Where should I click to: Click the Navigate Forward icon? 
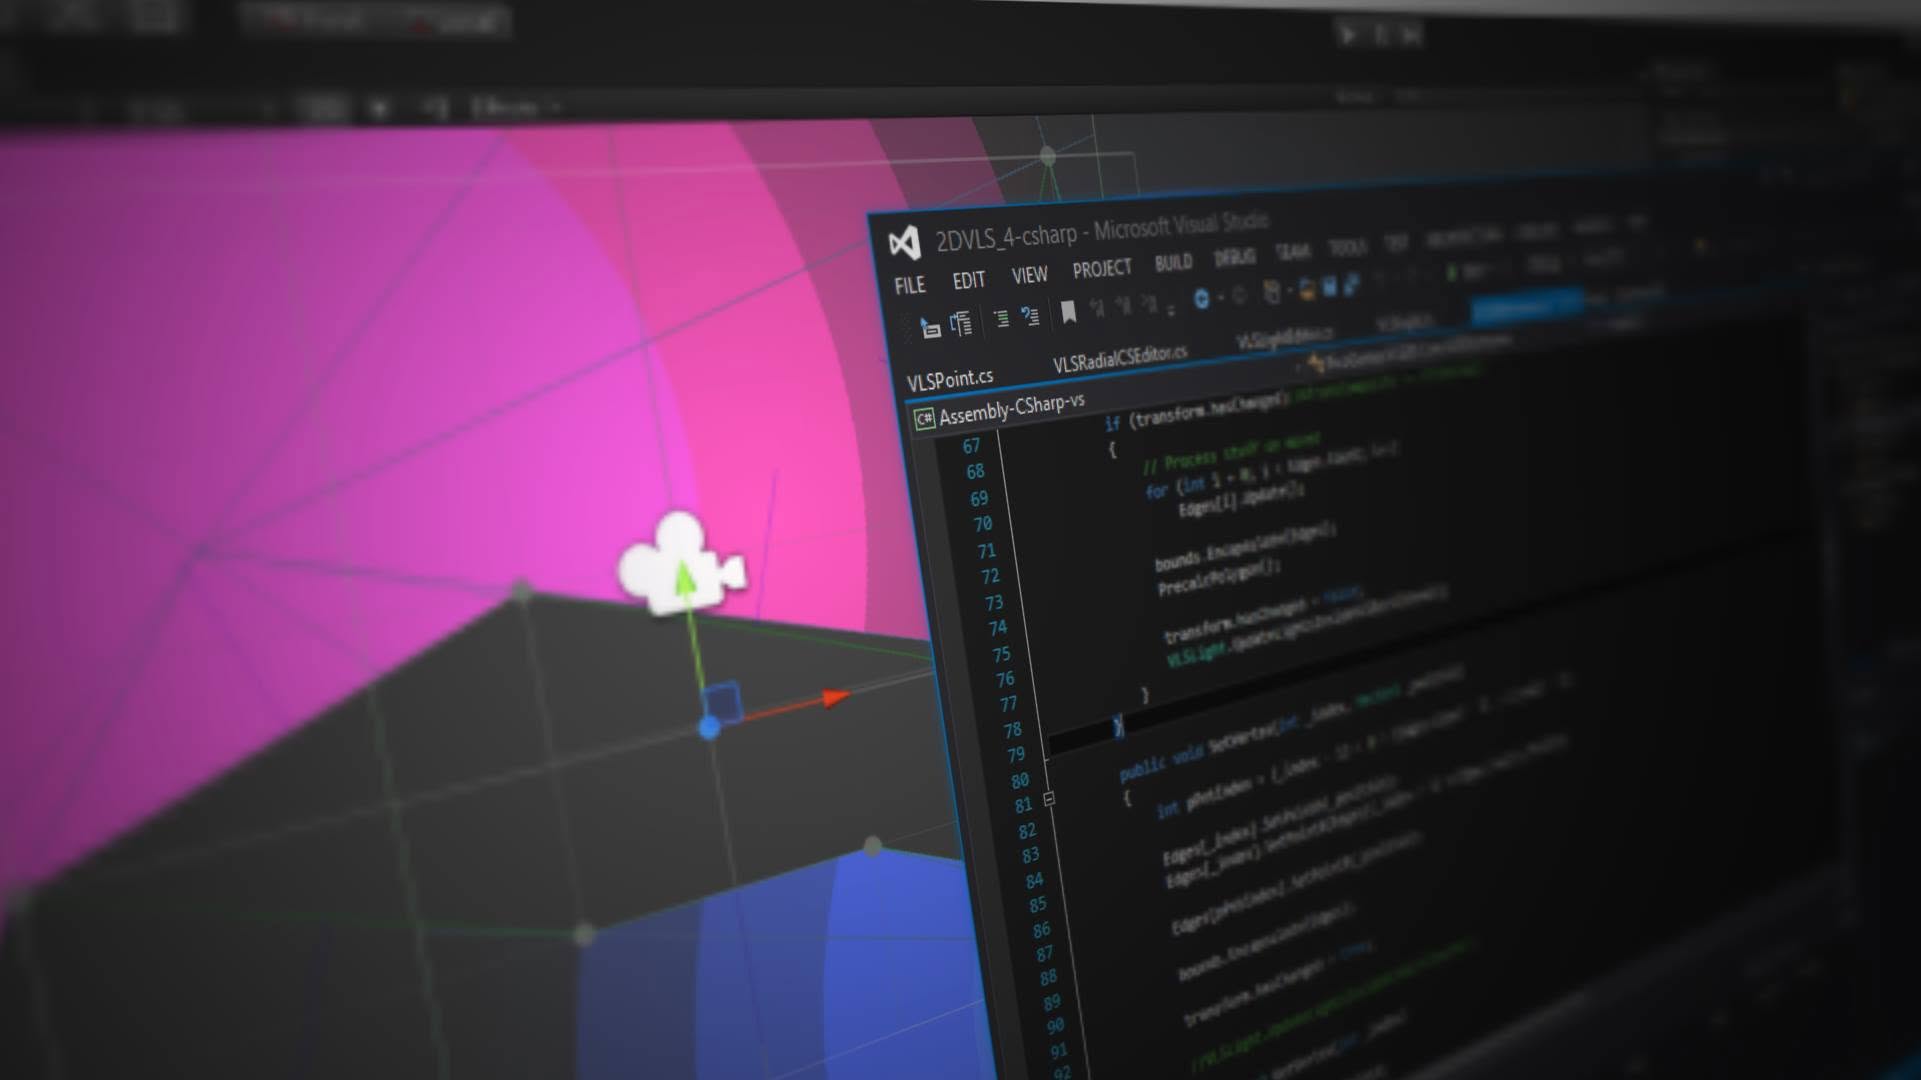[x=1239, y=295]
